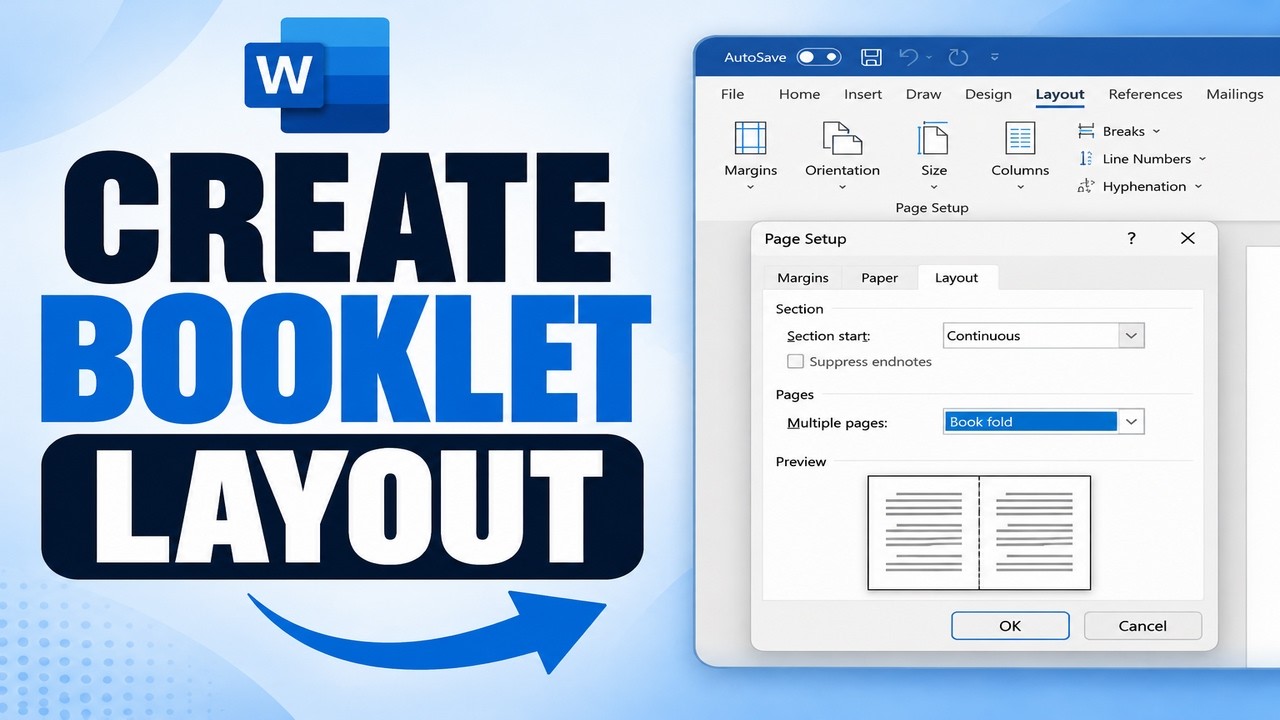Click the Undo arrow icon
This screenshot has width=1280, height=720.
909,57
